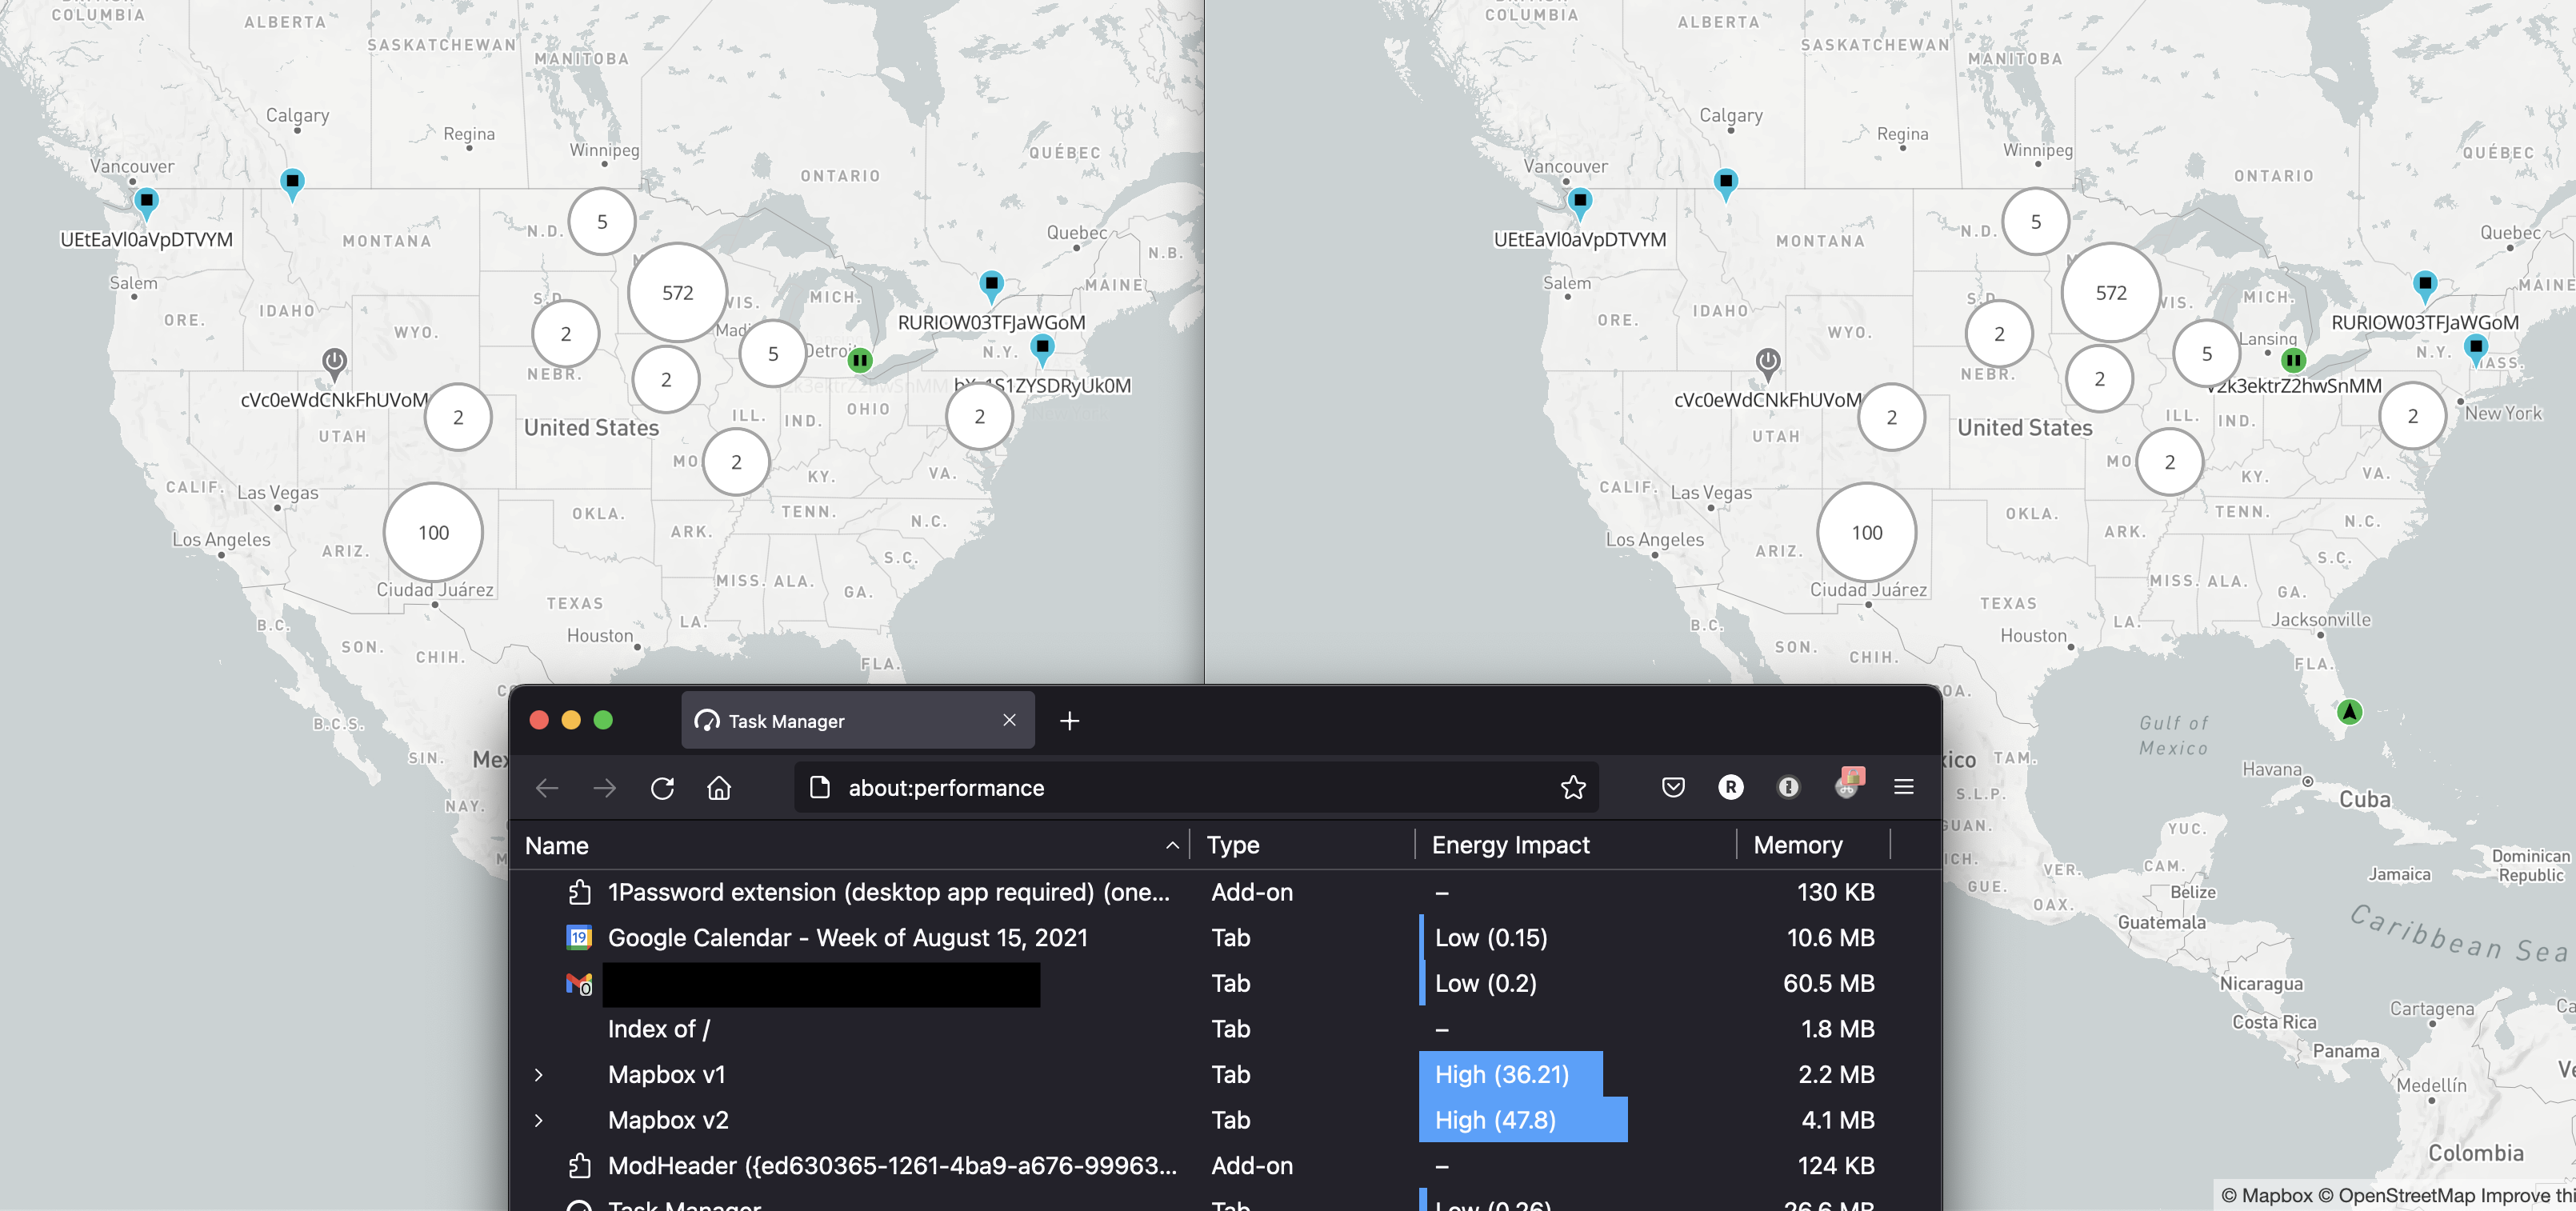2576x1211 pixels.
Task: Click the gray power marker cVc0eWdCNkFhUVoM on left map
Action: pyautogui.click(x=334, y=363)
